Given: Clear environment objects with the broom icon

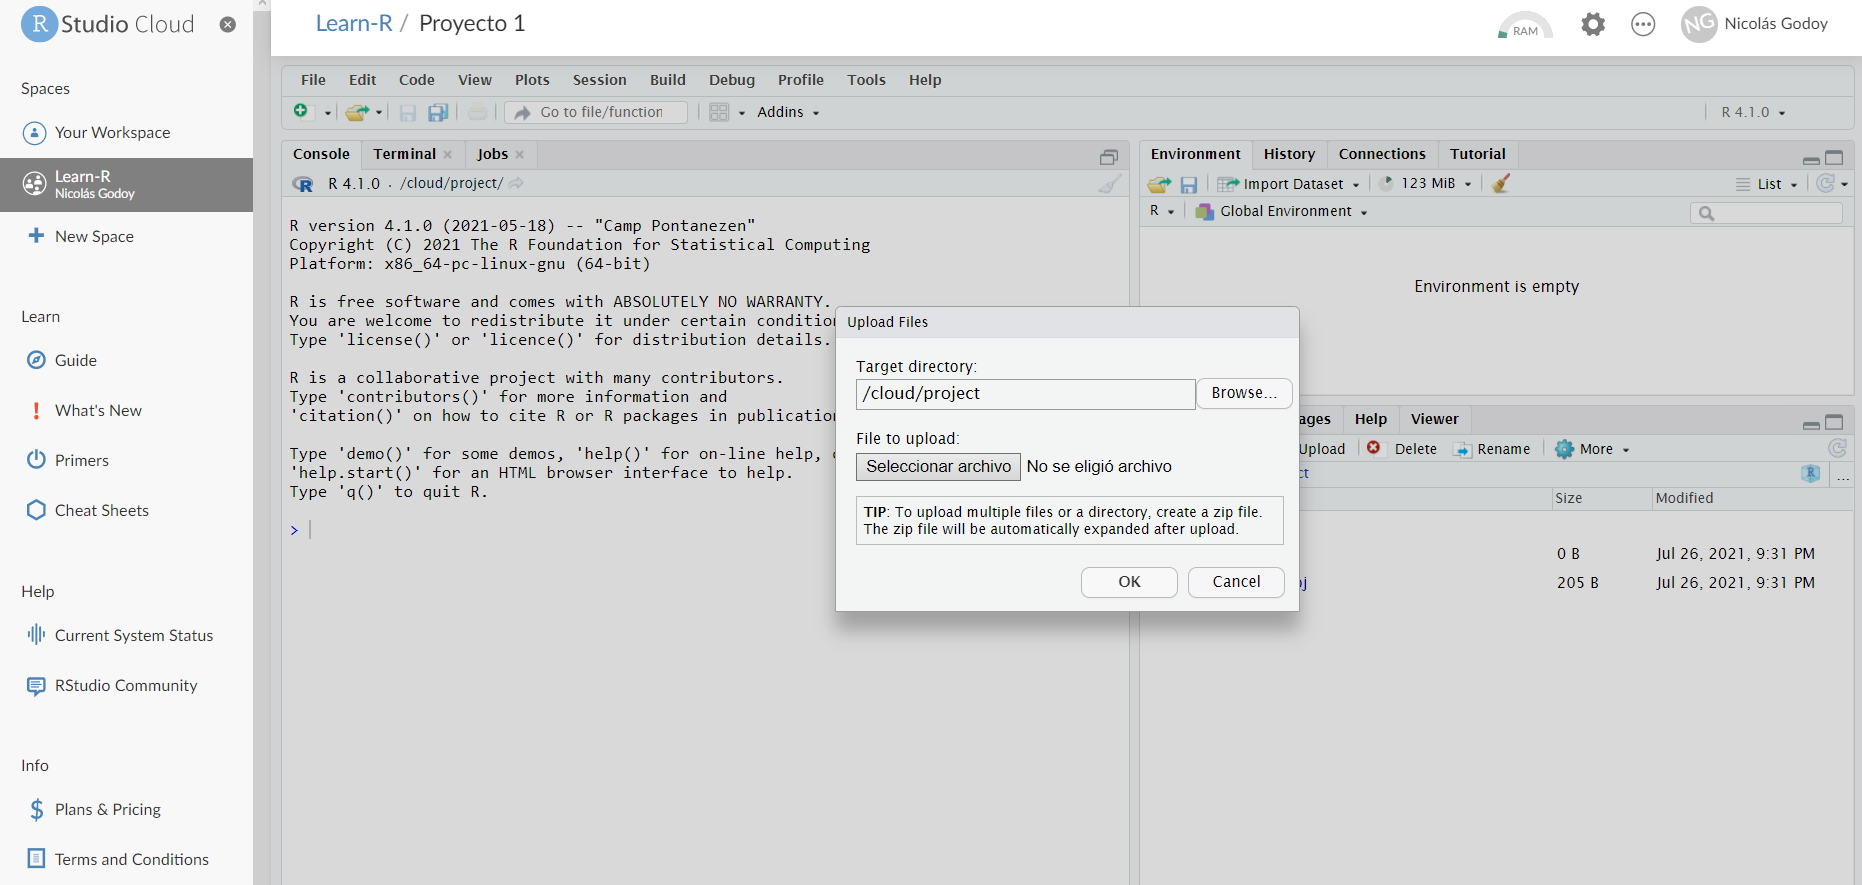Looking at the screenshot, I should click(x=1501, y=184).
